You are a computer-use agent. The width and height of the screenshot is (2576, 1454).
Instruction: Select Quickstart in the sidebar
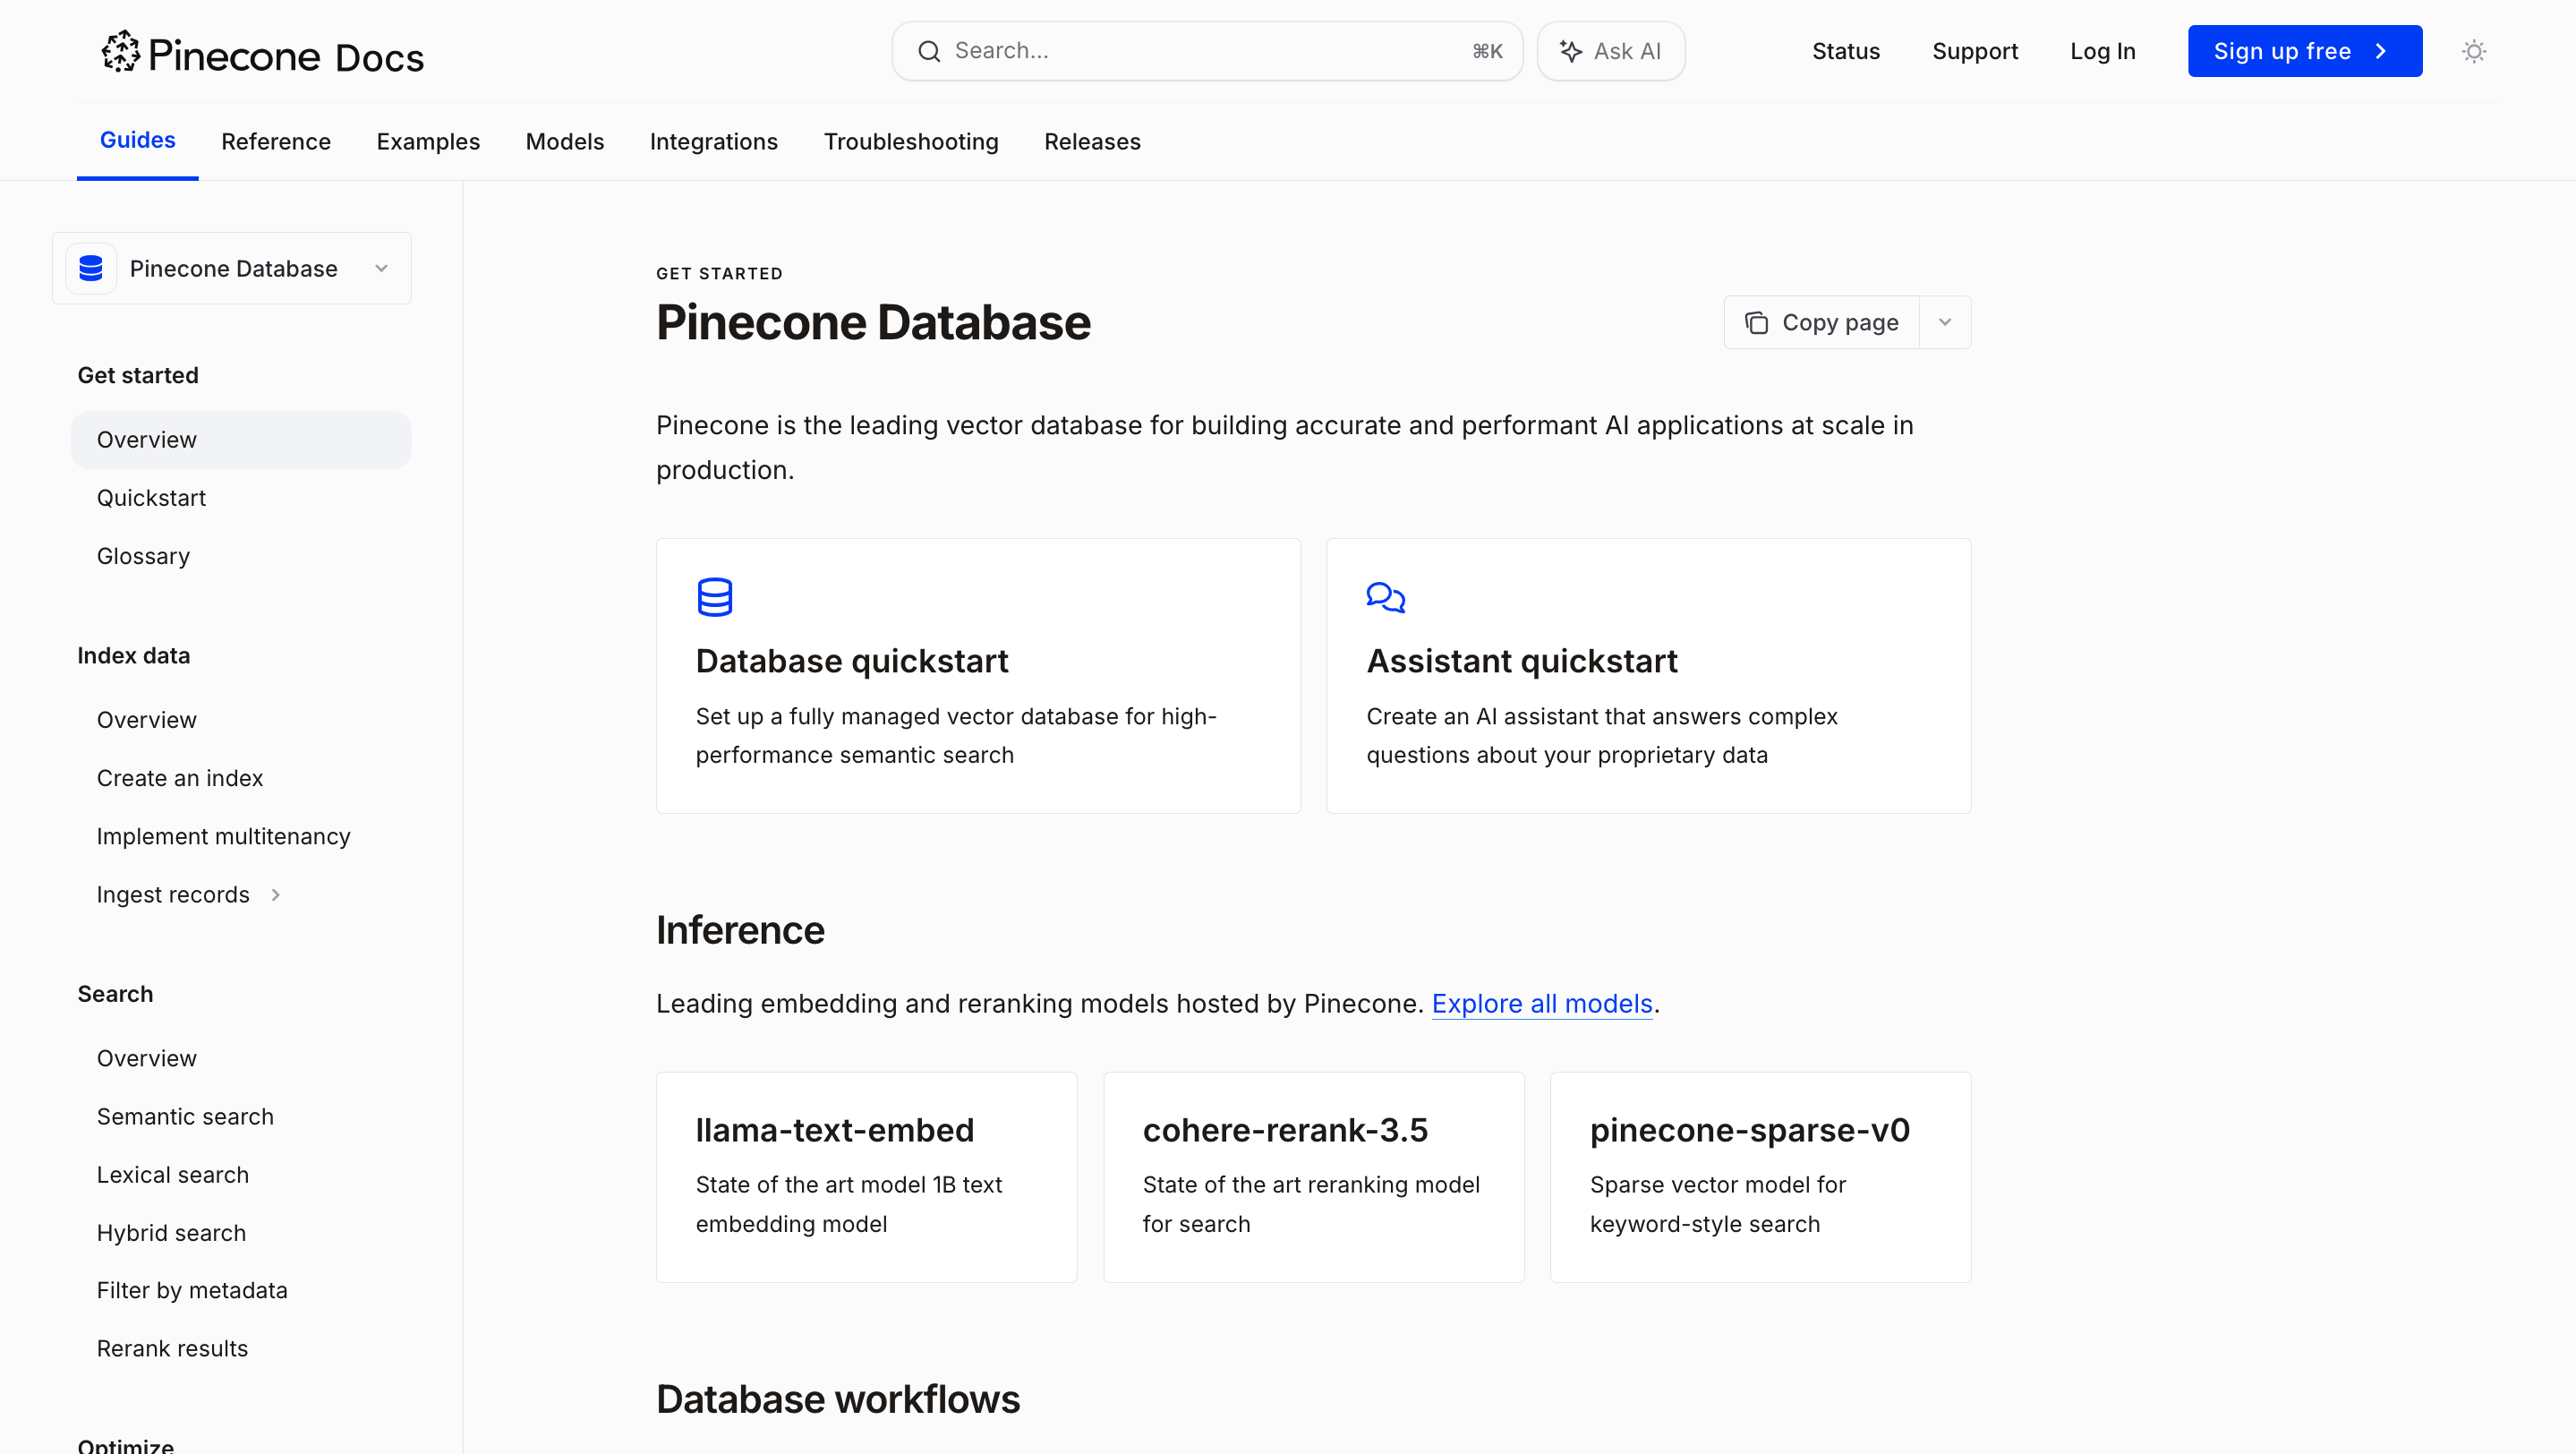(x=151, y=498)
